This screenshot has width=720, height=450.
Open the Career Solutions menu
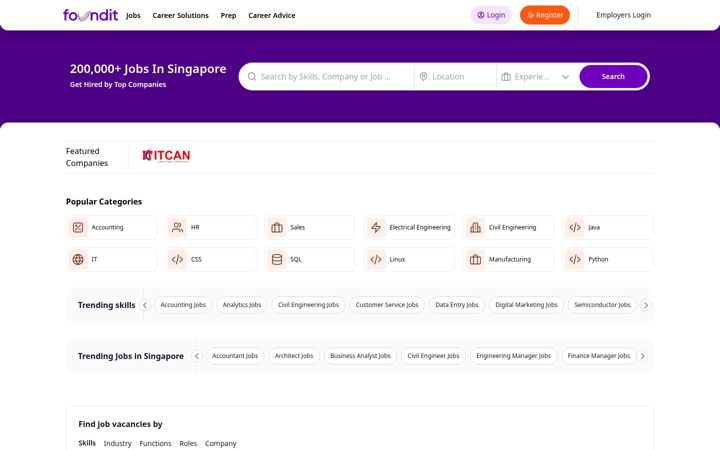point(180,15)
